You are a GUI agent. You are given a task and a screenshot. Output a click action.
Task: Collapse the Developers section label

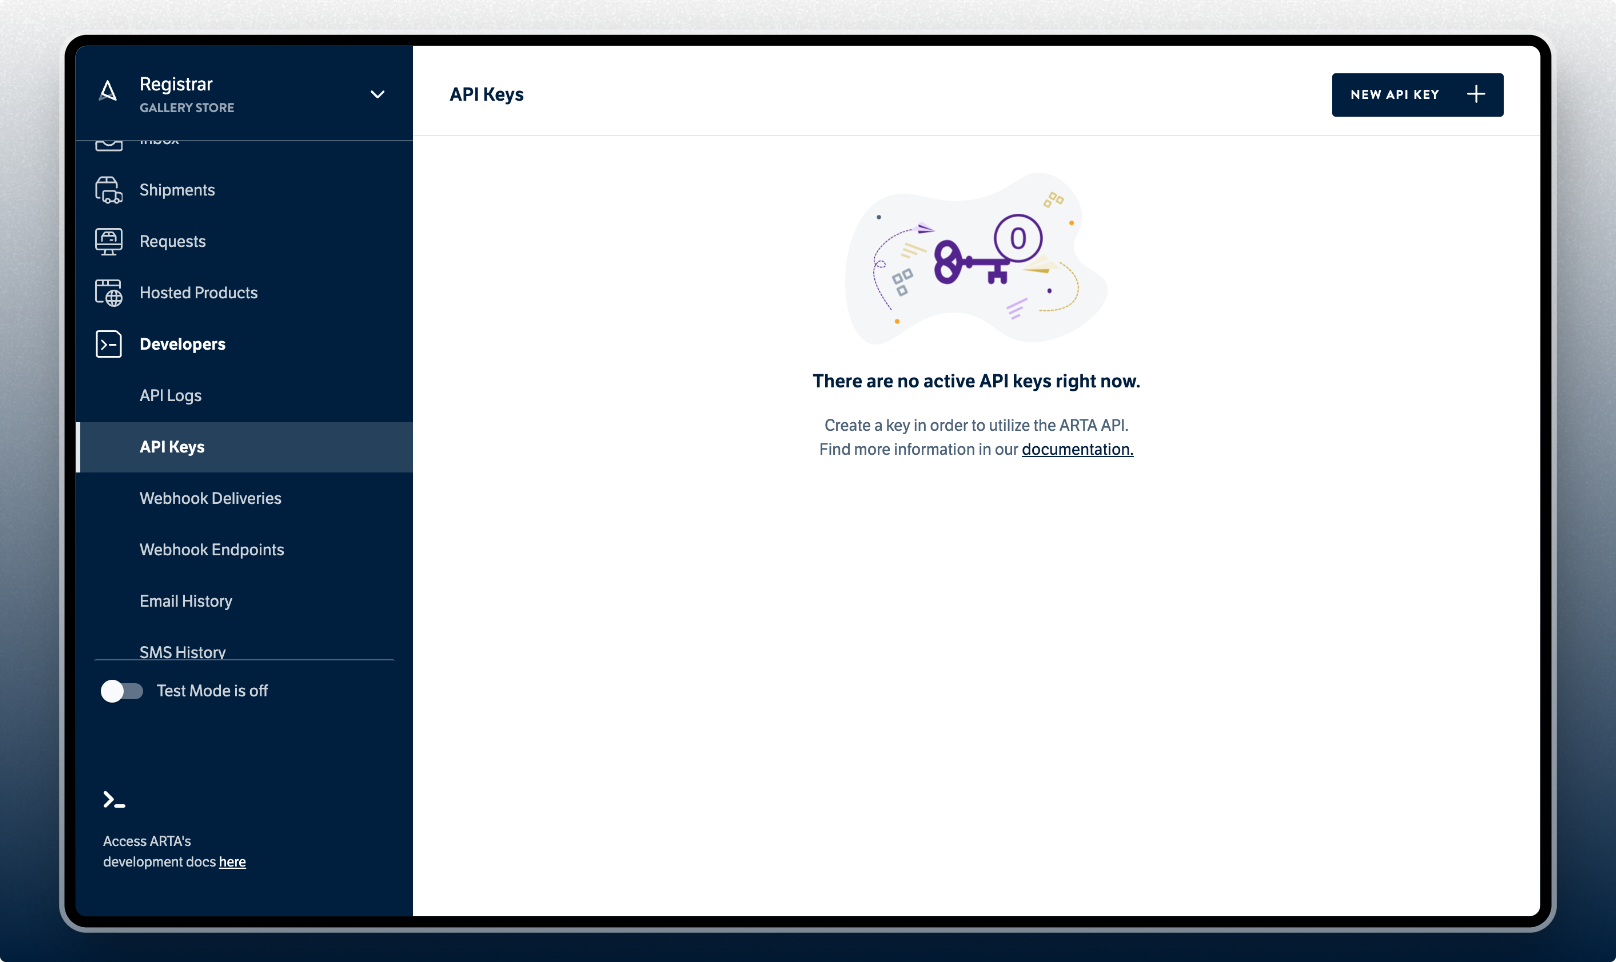[x=183, y=344]
